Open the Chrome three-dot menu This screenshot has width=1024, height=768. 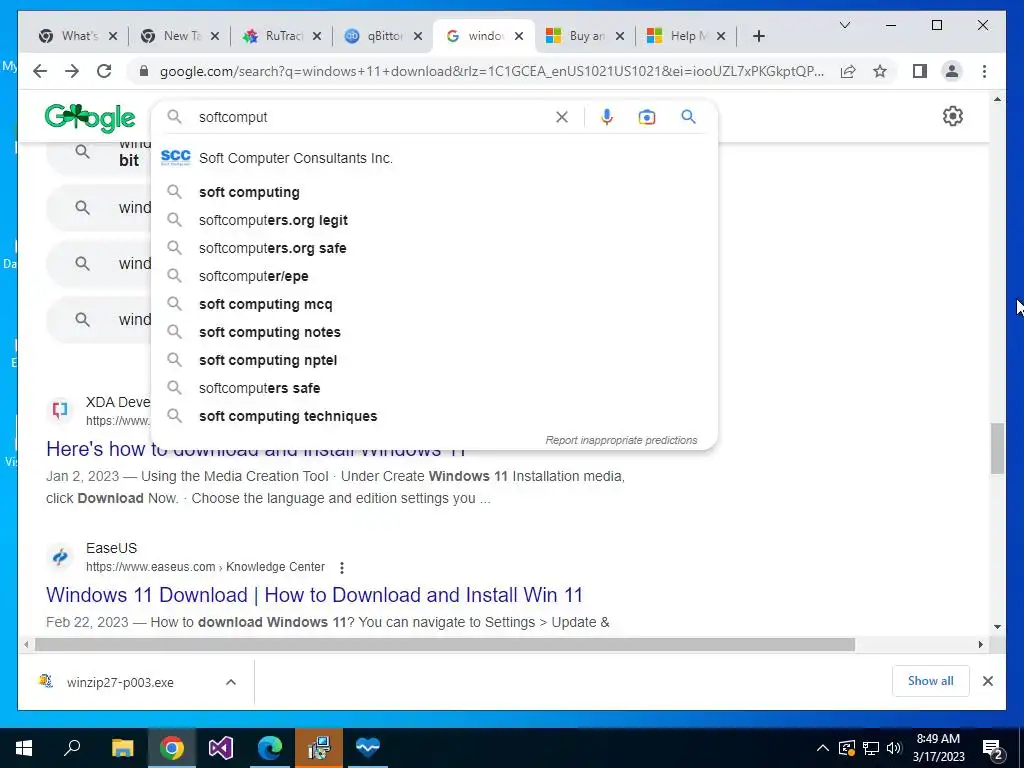coord(984,71)
